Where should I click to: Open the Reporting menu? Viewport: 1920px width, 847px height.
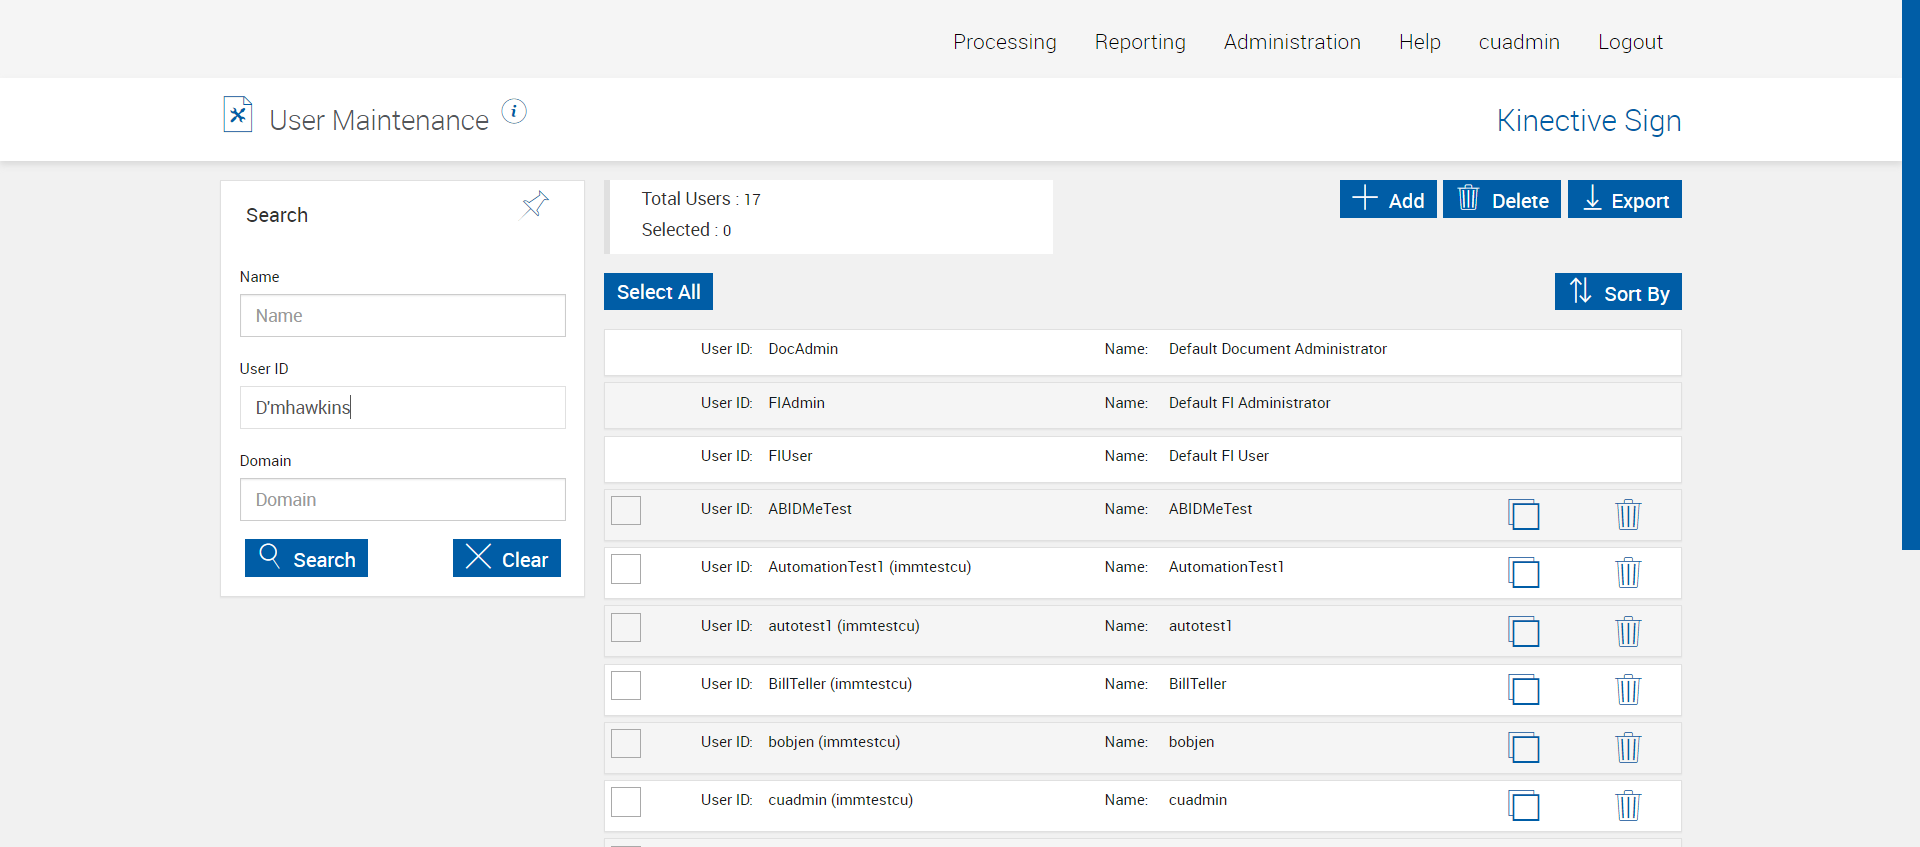click(1139, 42)
